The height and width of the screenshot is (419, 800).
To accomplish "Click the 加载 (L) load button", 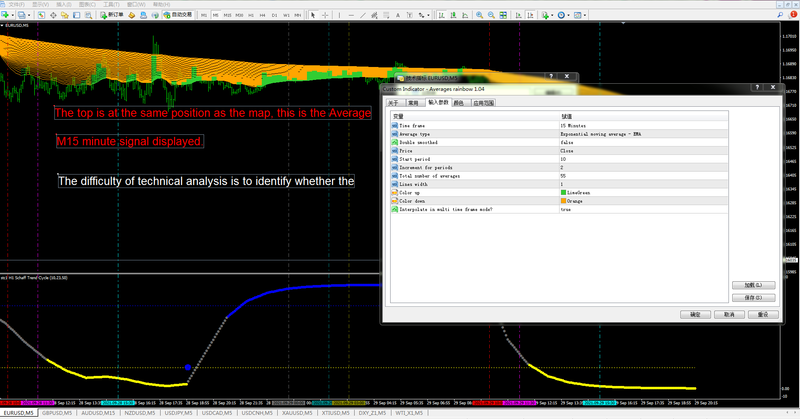I will pos(753,285).
